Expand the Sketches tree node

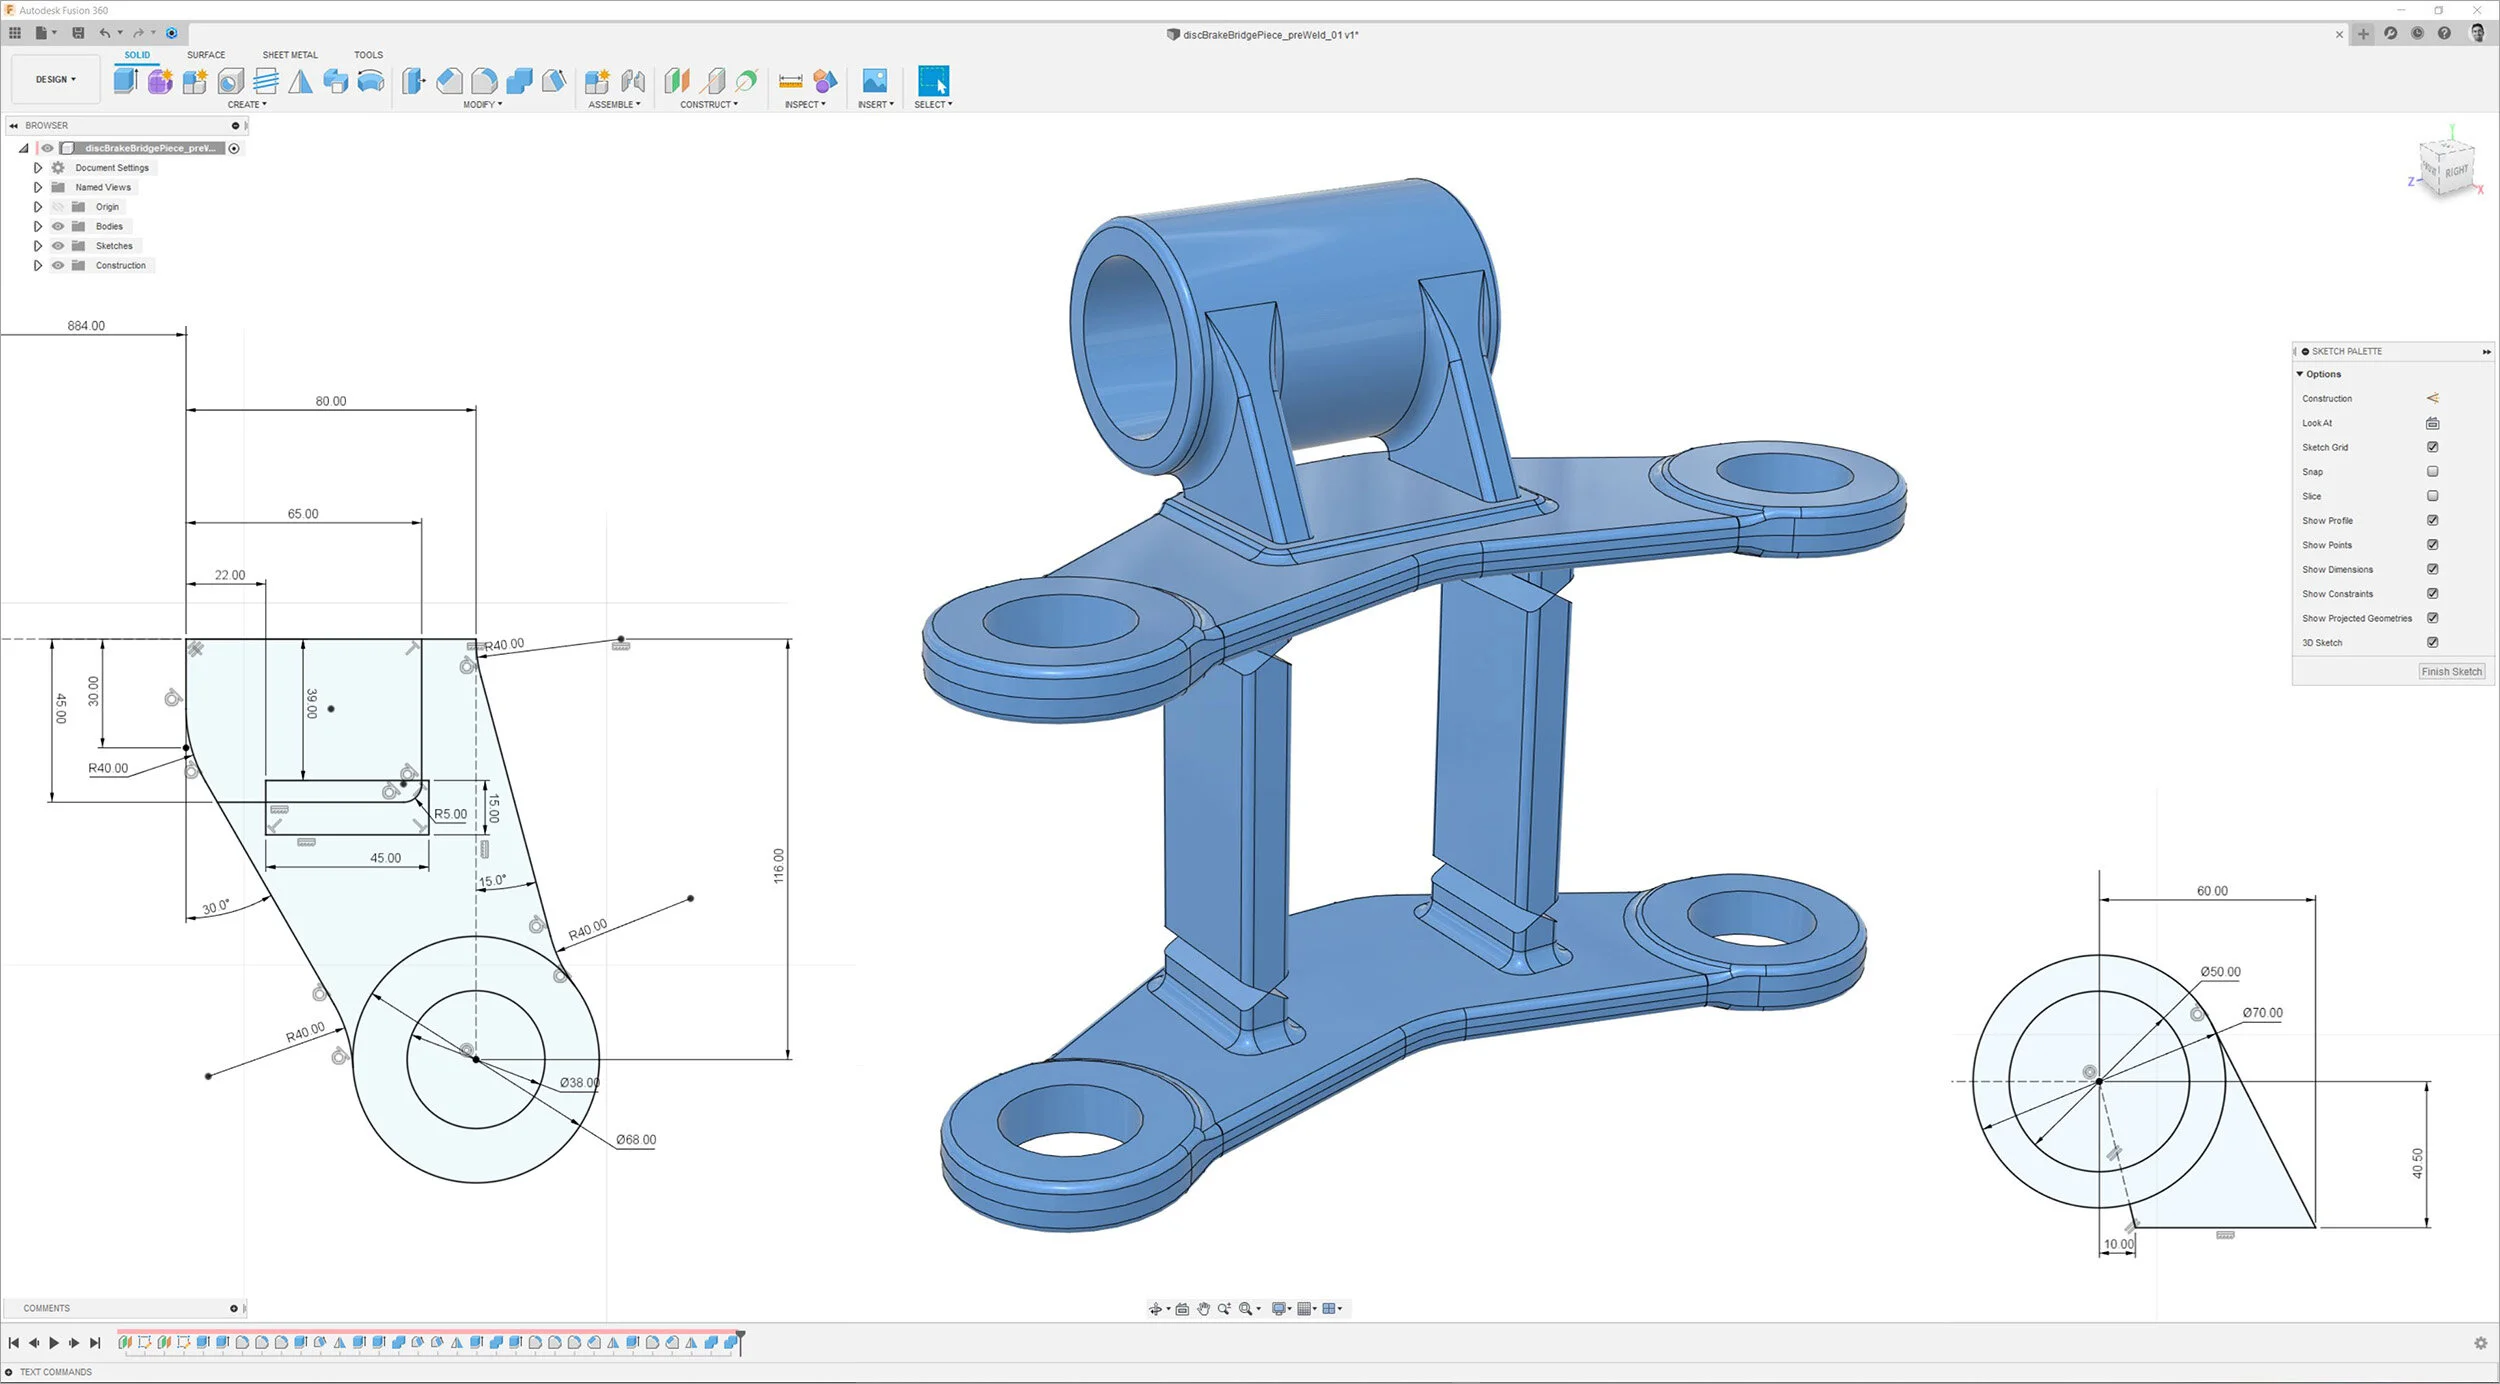(38, 246)
